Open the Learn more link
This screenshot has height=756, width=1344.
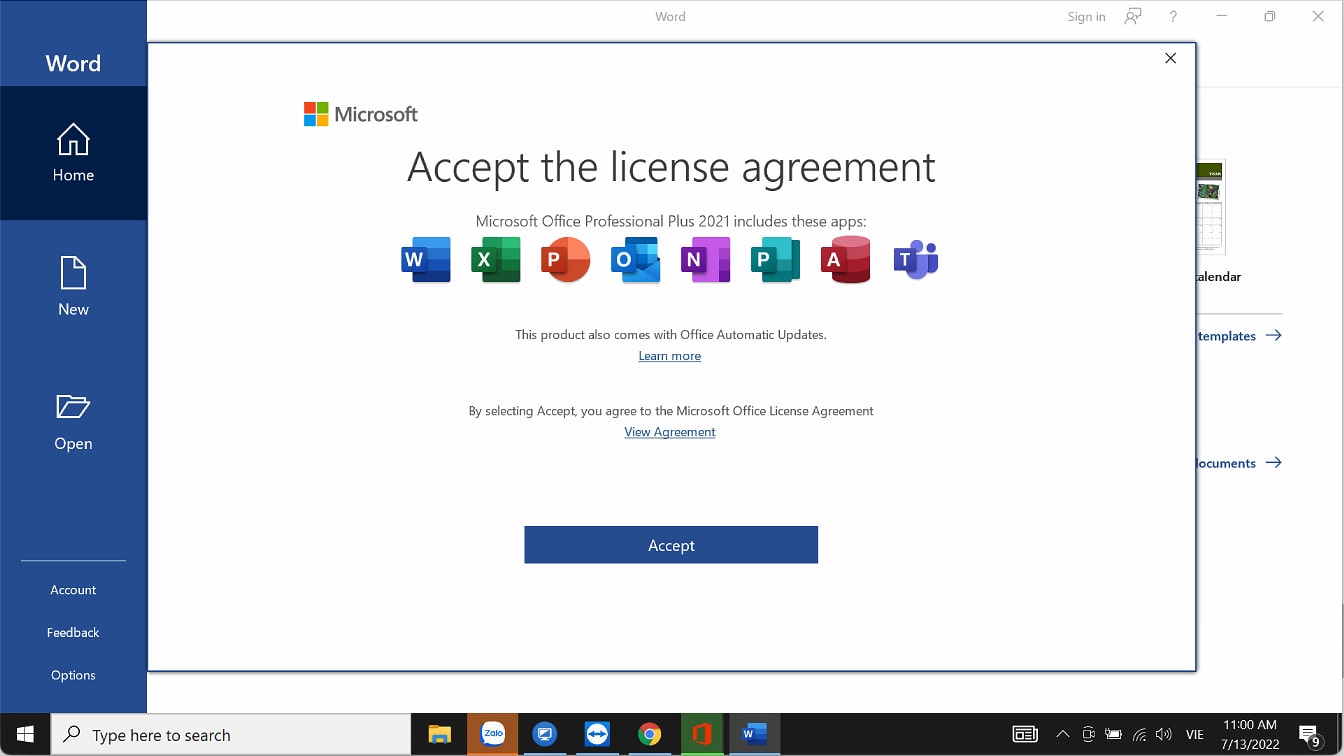point(669,355)
